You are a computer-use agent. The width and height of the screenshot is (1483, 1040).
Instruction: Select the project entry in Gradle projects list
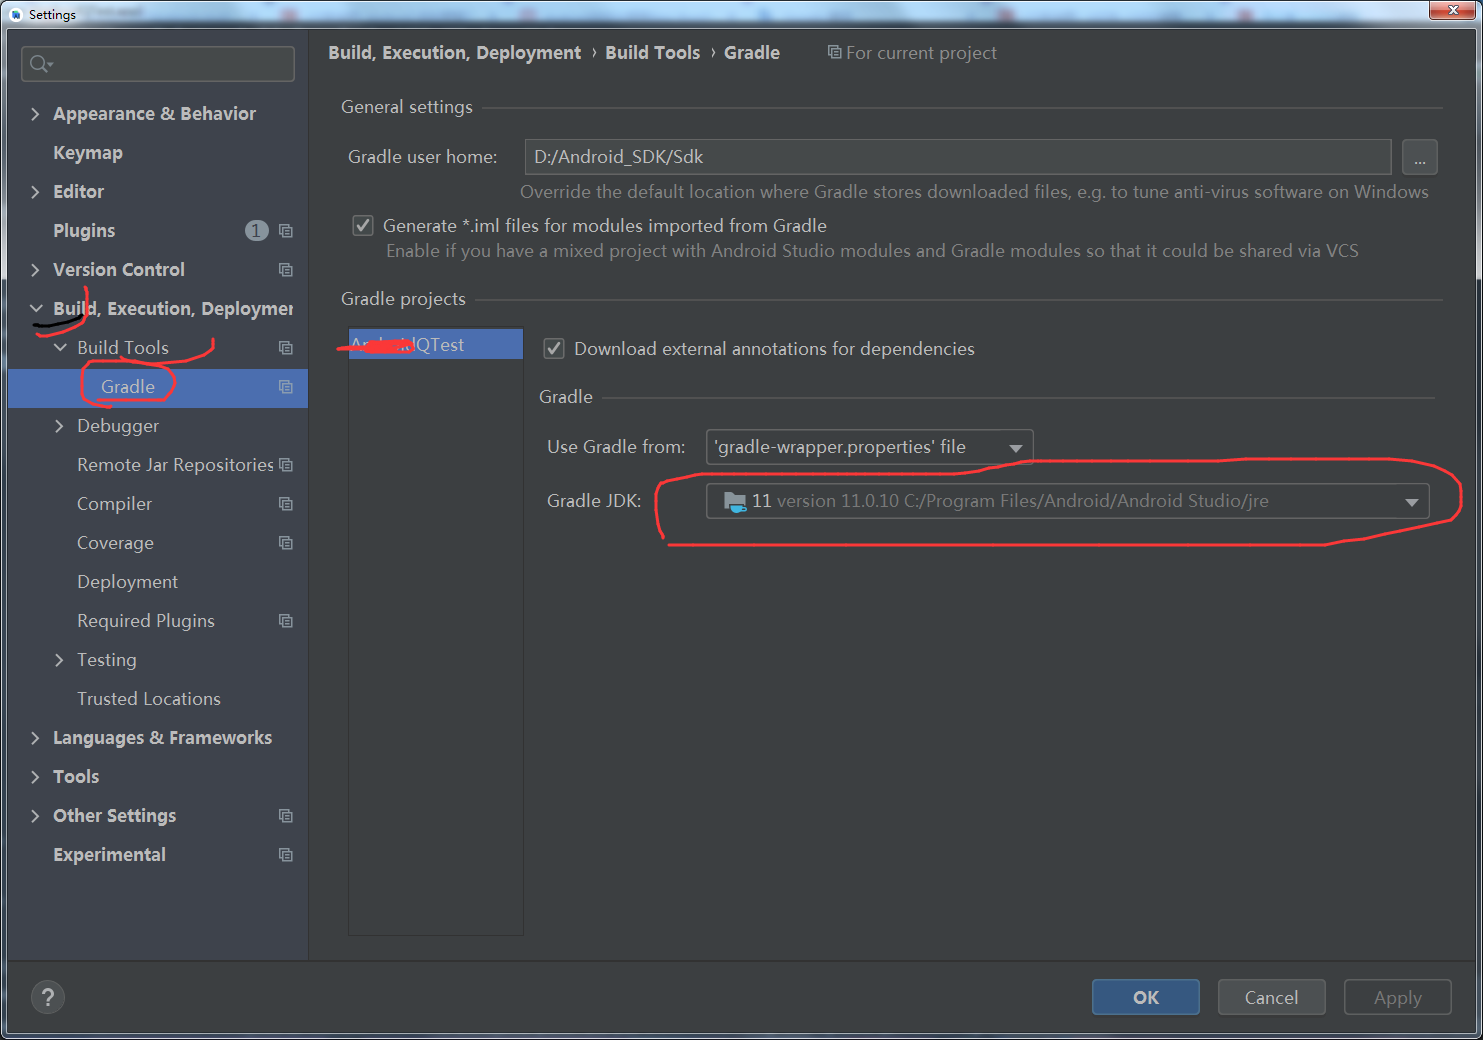436,344
